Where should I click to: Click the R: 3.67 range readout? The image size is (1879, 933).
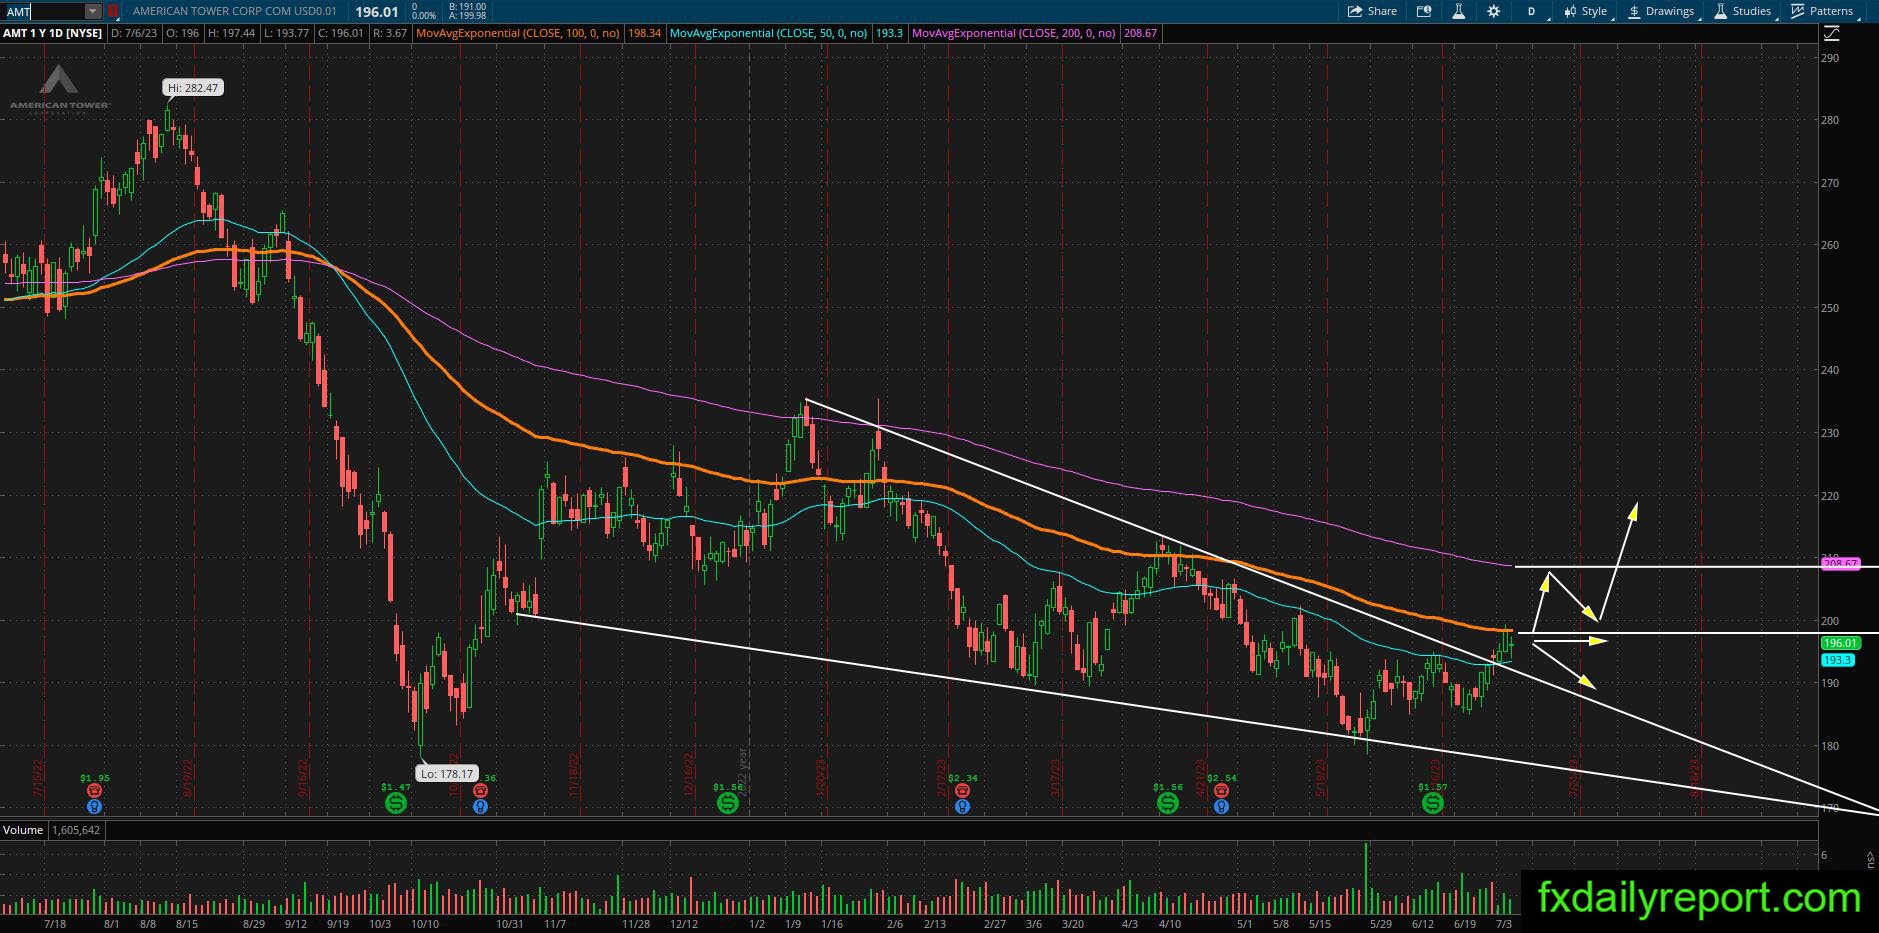coord(390,33)
